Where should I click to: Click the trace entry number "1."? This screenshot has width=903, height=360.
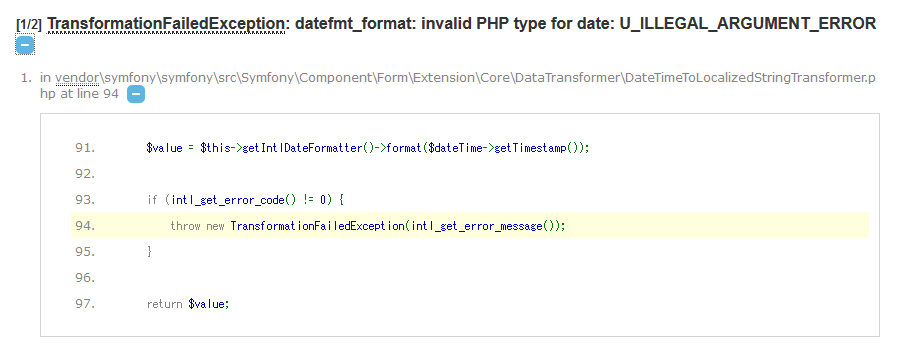[x=26, y=78]
